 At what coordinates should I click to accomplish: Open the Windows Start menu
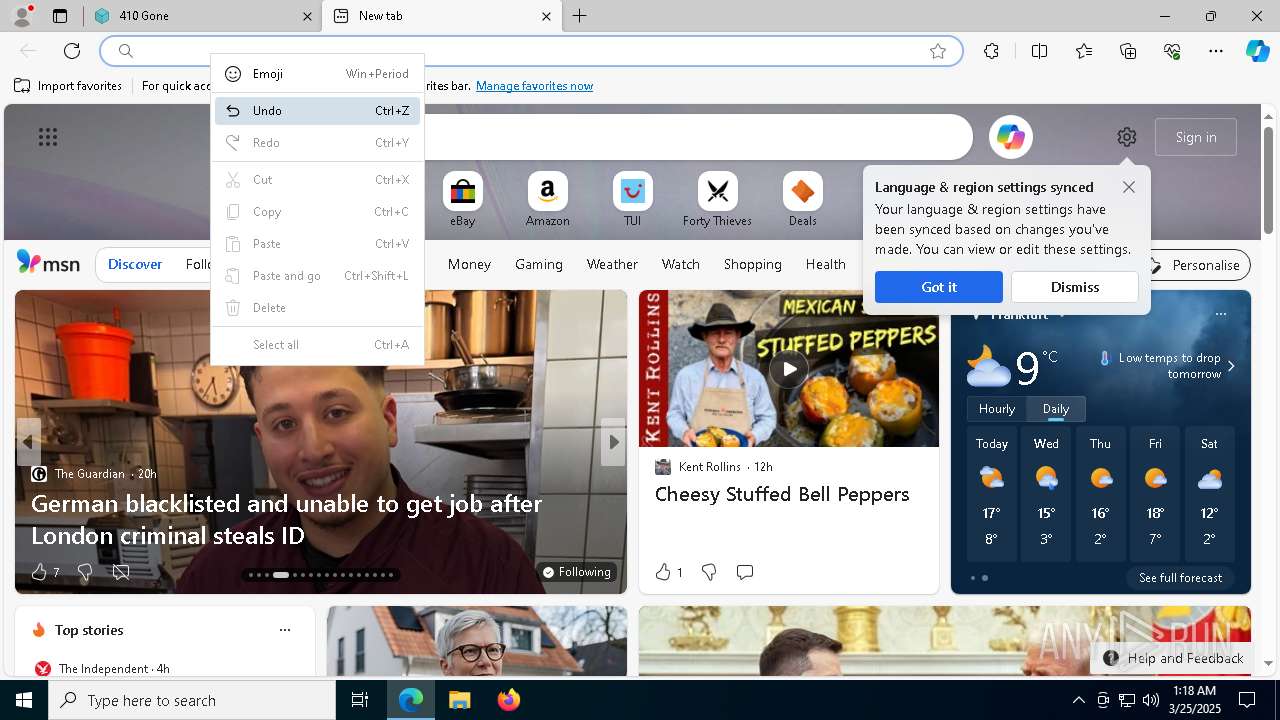(24, 700)
